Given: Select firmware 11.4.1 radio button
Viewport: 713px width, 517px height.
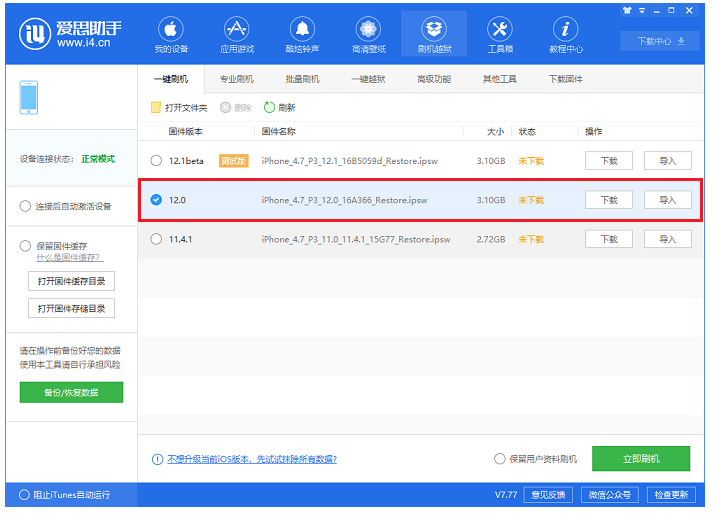Looking at the screenshot, I should (x=156, y=239).
